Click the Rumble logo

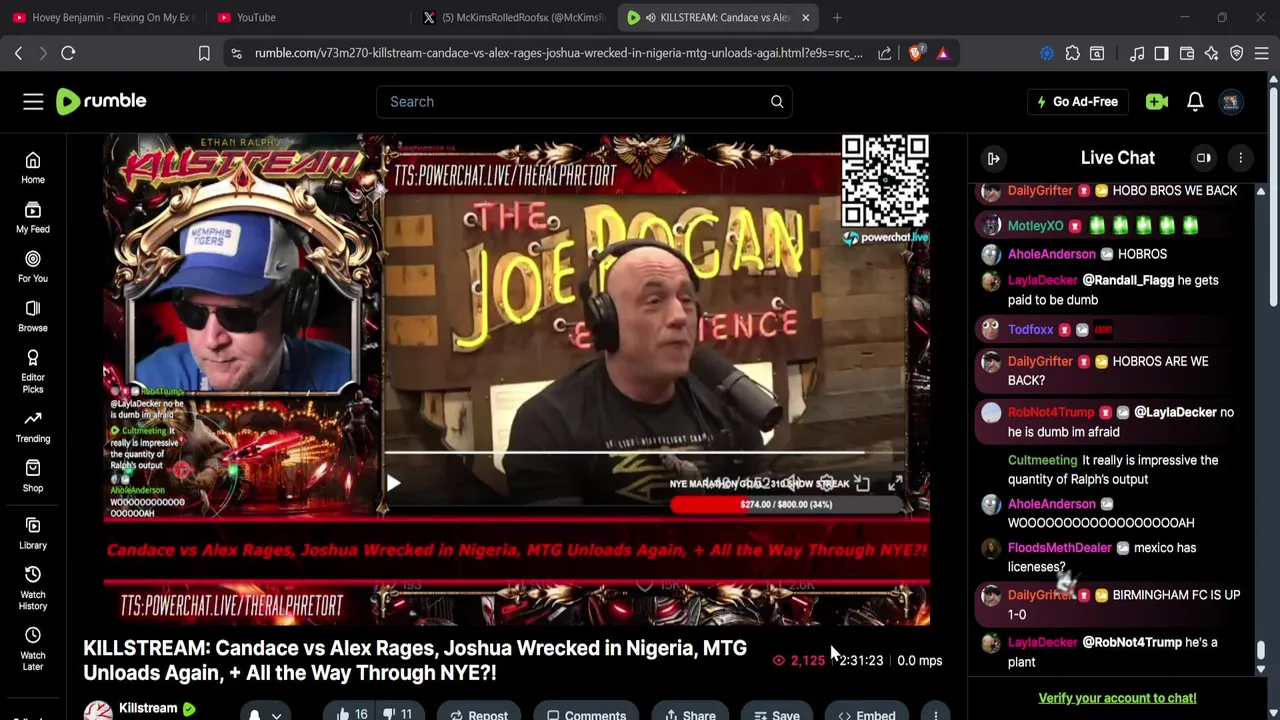[x=101, y=101]
